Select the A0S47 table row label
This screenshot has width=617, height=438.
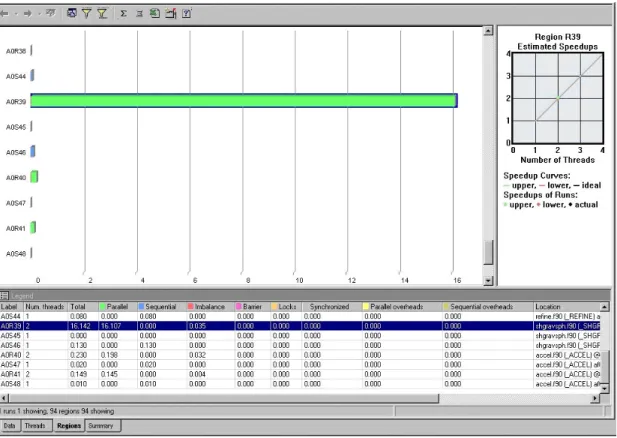(x=11, y=365)
